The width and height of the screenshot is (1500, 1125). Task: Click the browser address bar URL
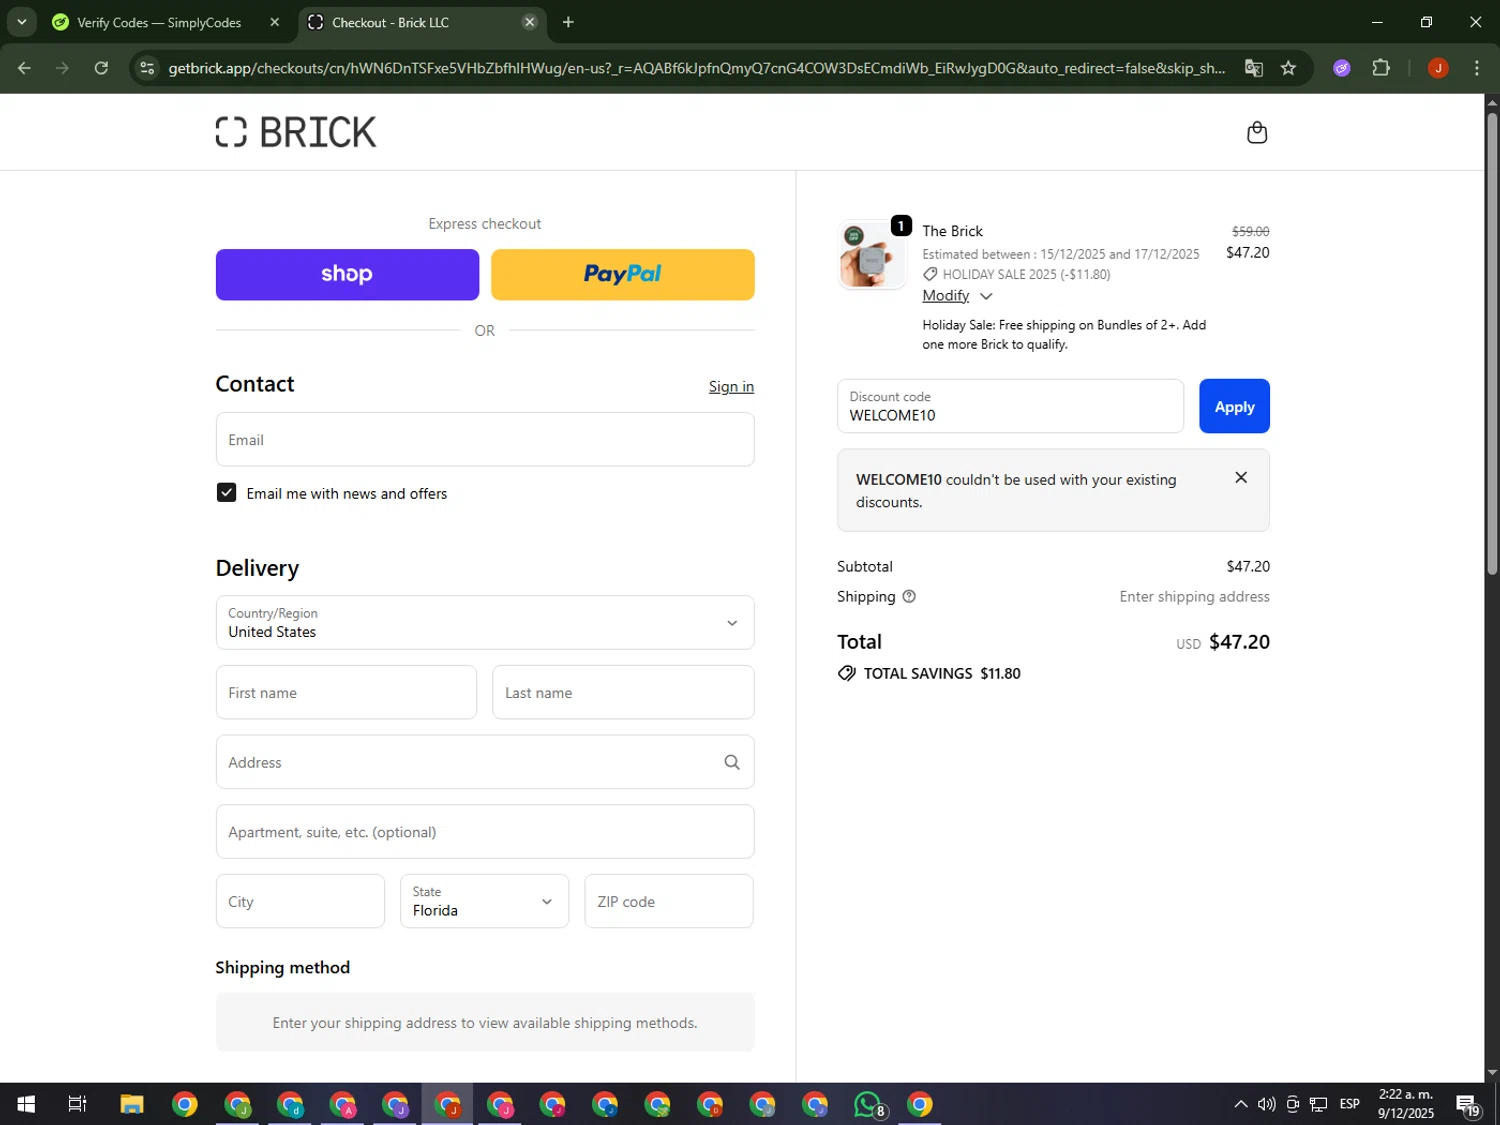coord(696,68)
